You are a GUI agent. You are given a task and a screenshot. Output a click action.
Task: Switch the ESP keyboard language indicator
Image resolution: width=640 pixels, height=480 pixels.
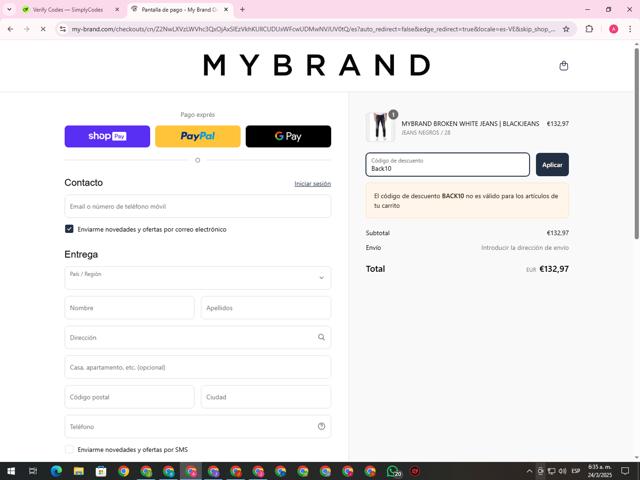(x=576, y=471)
